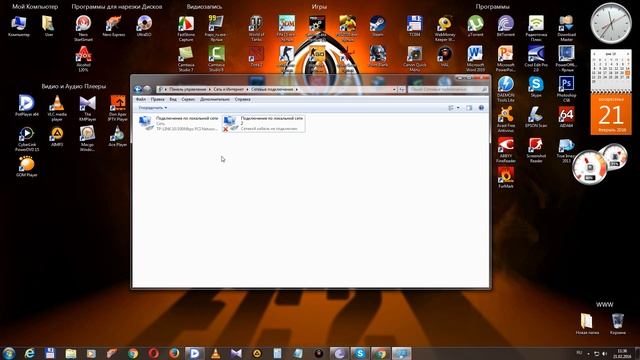Open Opera from the taskbar

click(153, 353)
